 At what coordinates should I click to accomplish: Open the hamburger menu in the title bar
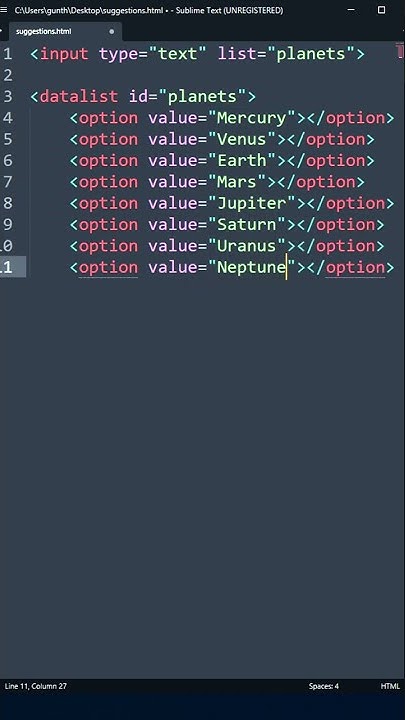3,10
